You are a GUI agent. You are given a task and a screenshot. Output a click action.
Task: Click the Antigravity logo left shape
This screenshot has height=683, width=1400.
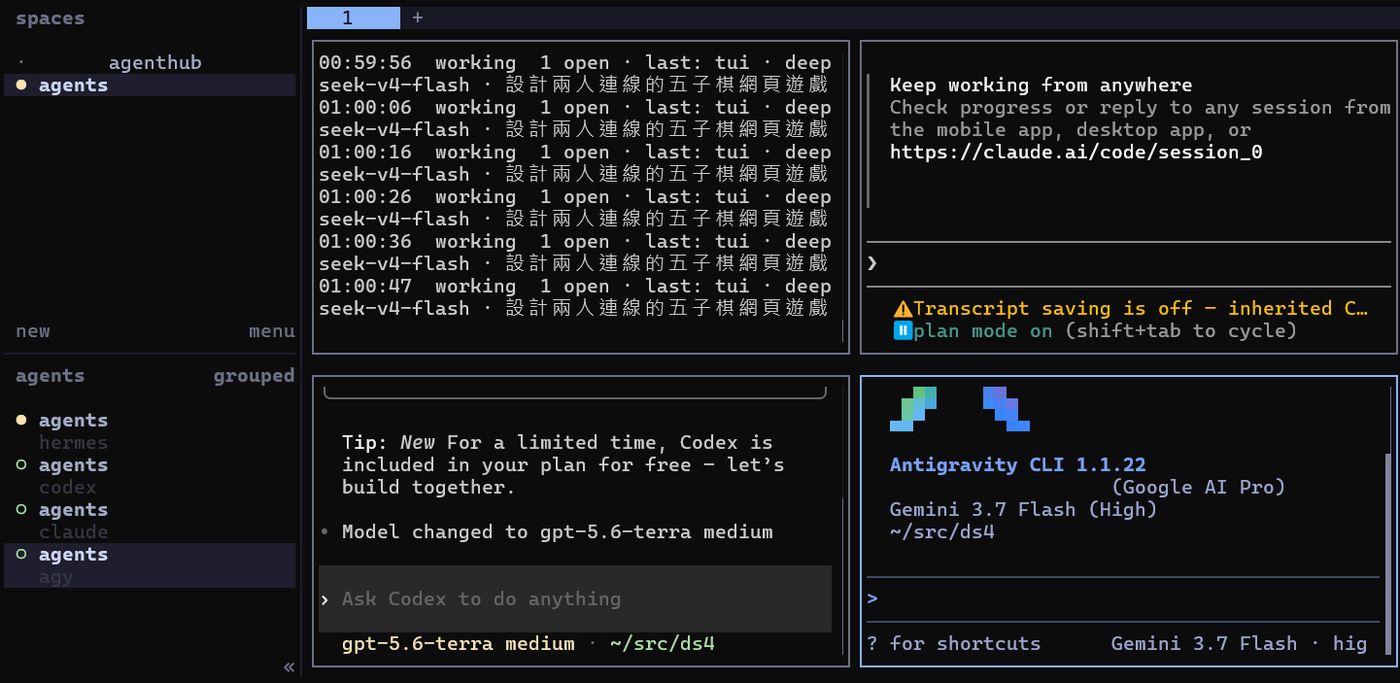click(913, 408)
